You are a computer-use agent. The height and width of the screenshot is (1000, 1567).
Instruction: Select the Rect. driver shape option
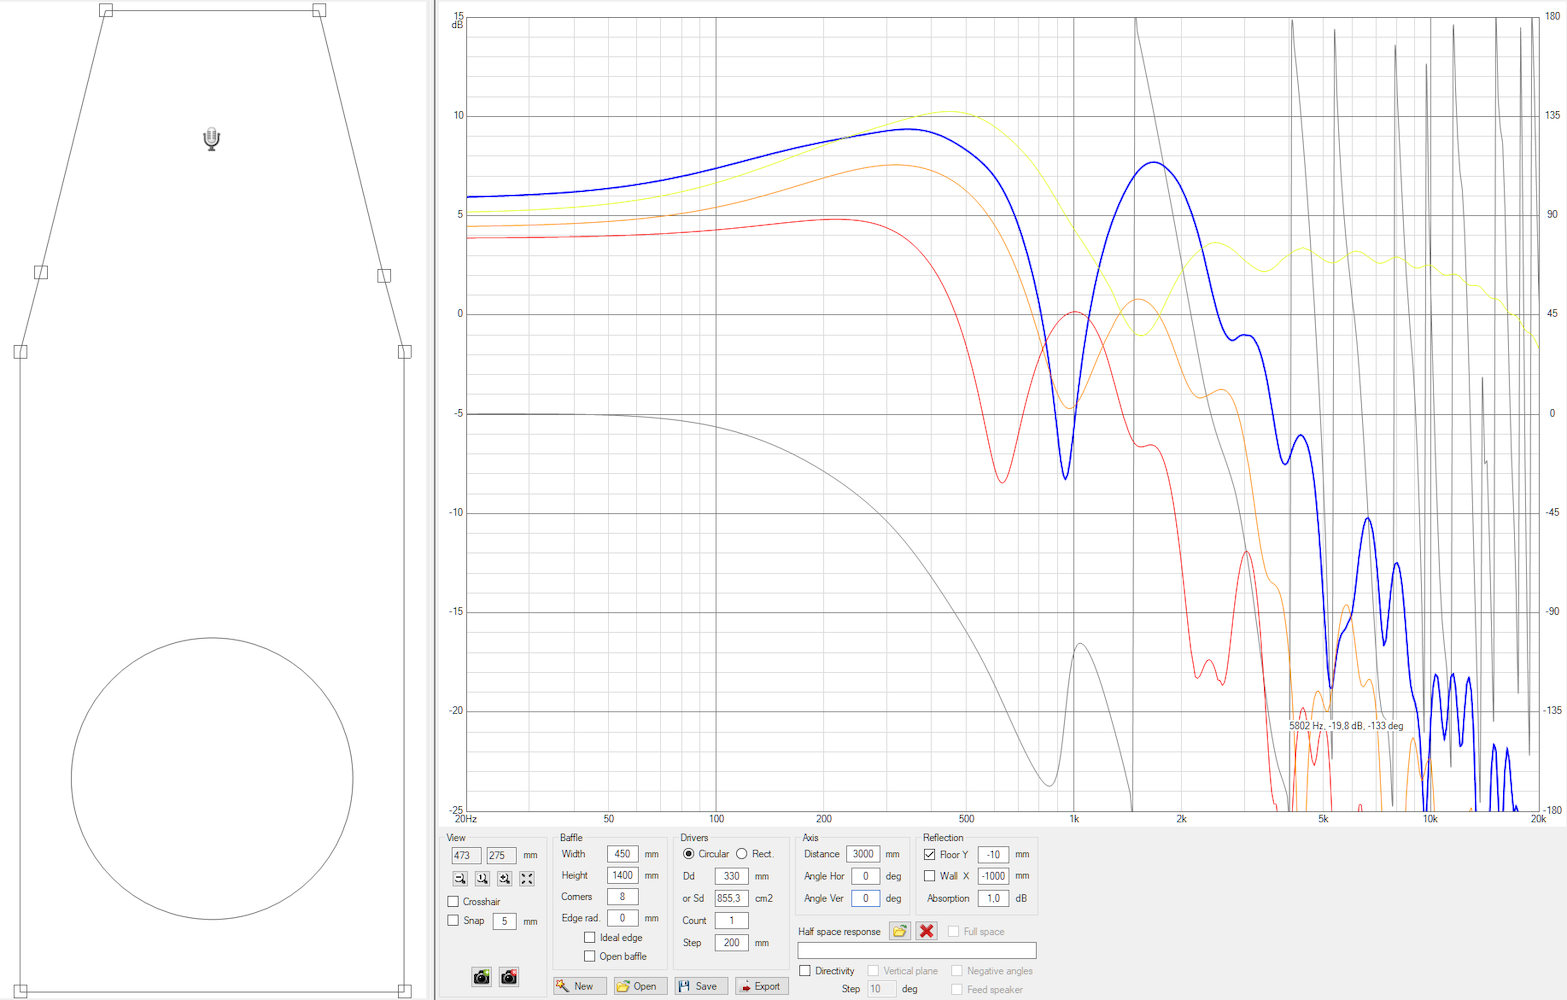(x=742, y=854)
